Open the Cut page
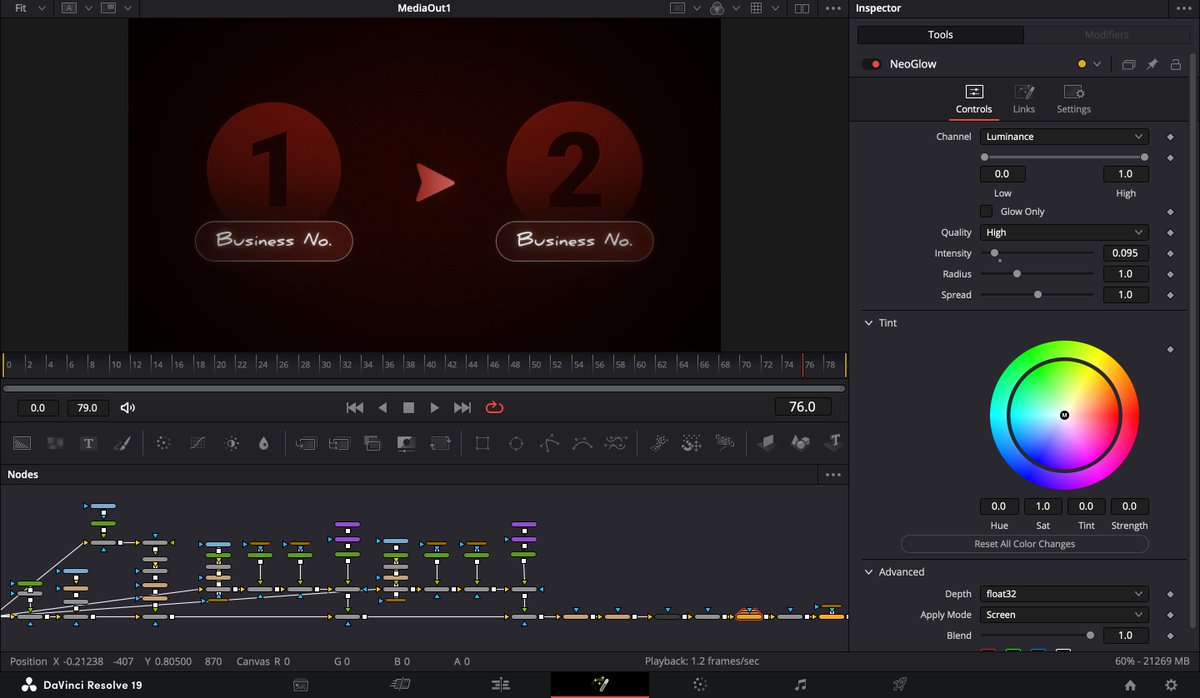Screen dimensions: 1200x698 (x=400, y=685)
